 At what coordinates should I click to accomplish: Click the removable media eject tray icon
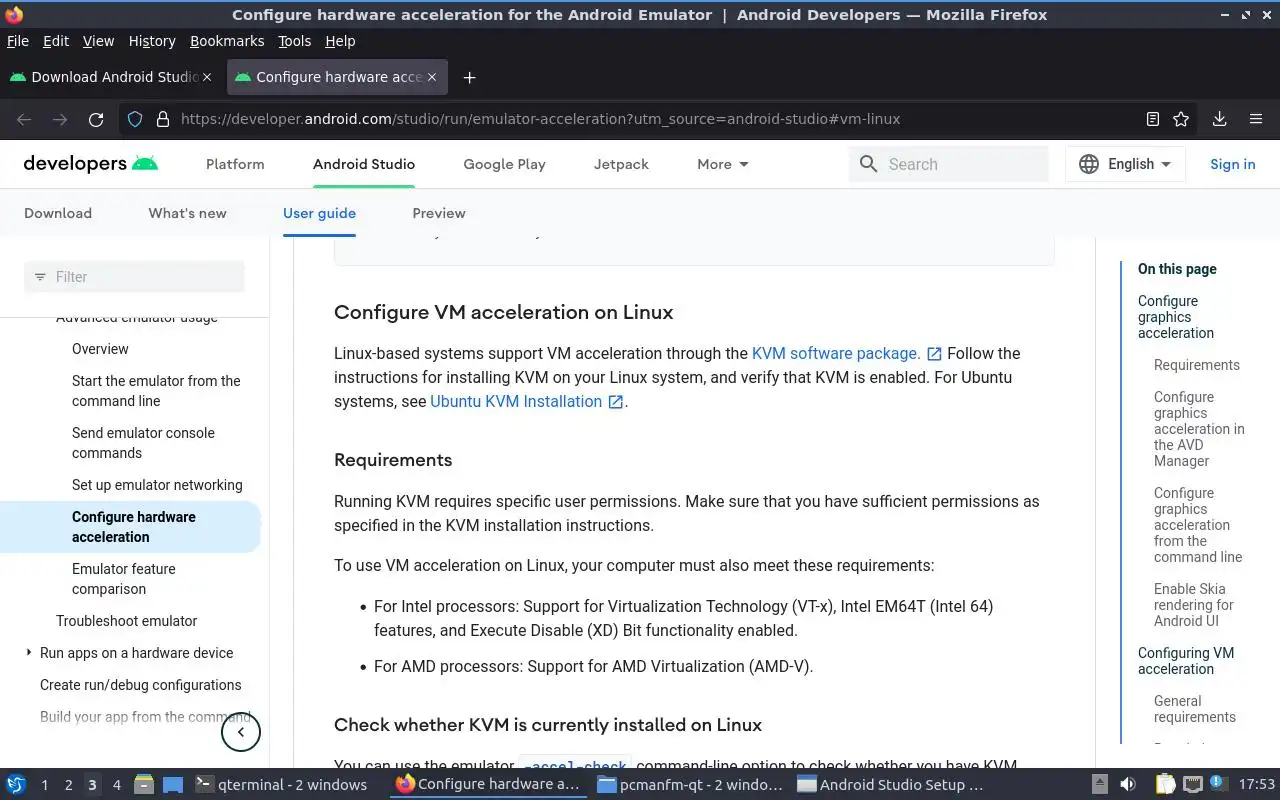click(x=1099, y=784)
